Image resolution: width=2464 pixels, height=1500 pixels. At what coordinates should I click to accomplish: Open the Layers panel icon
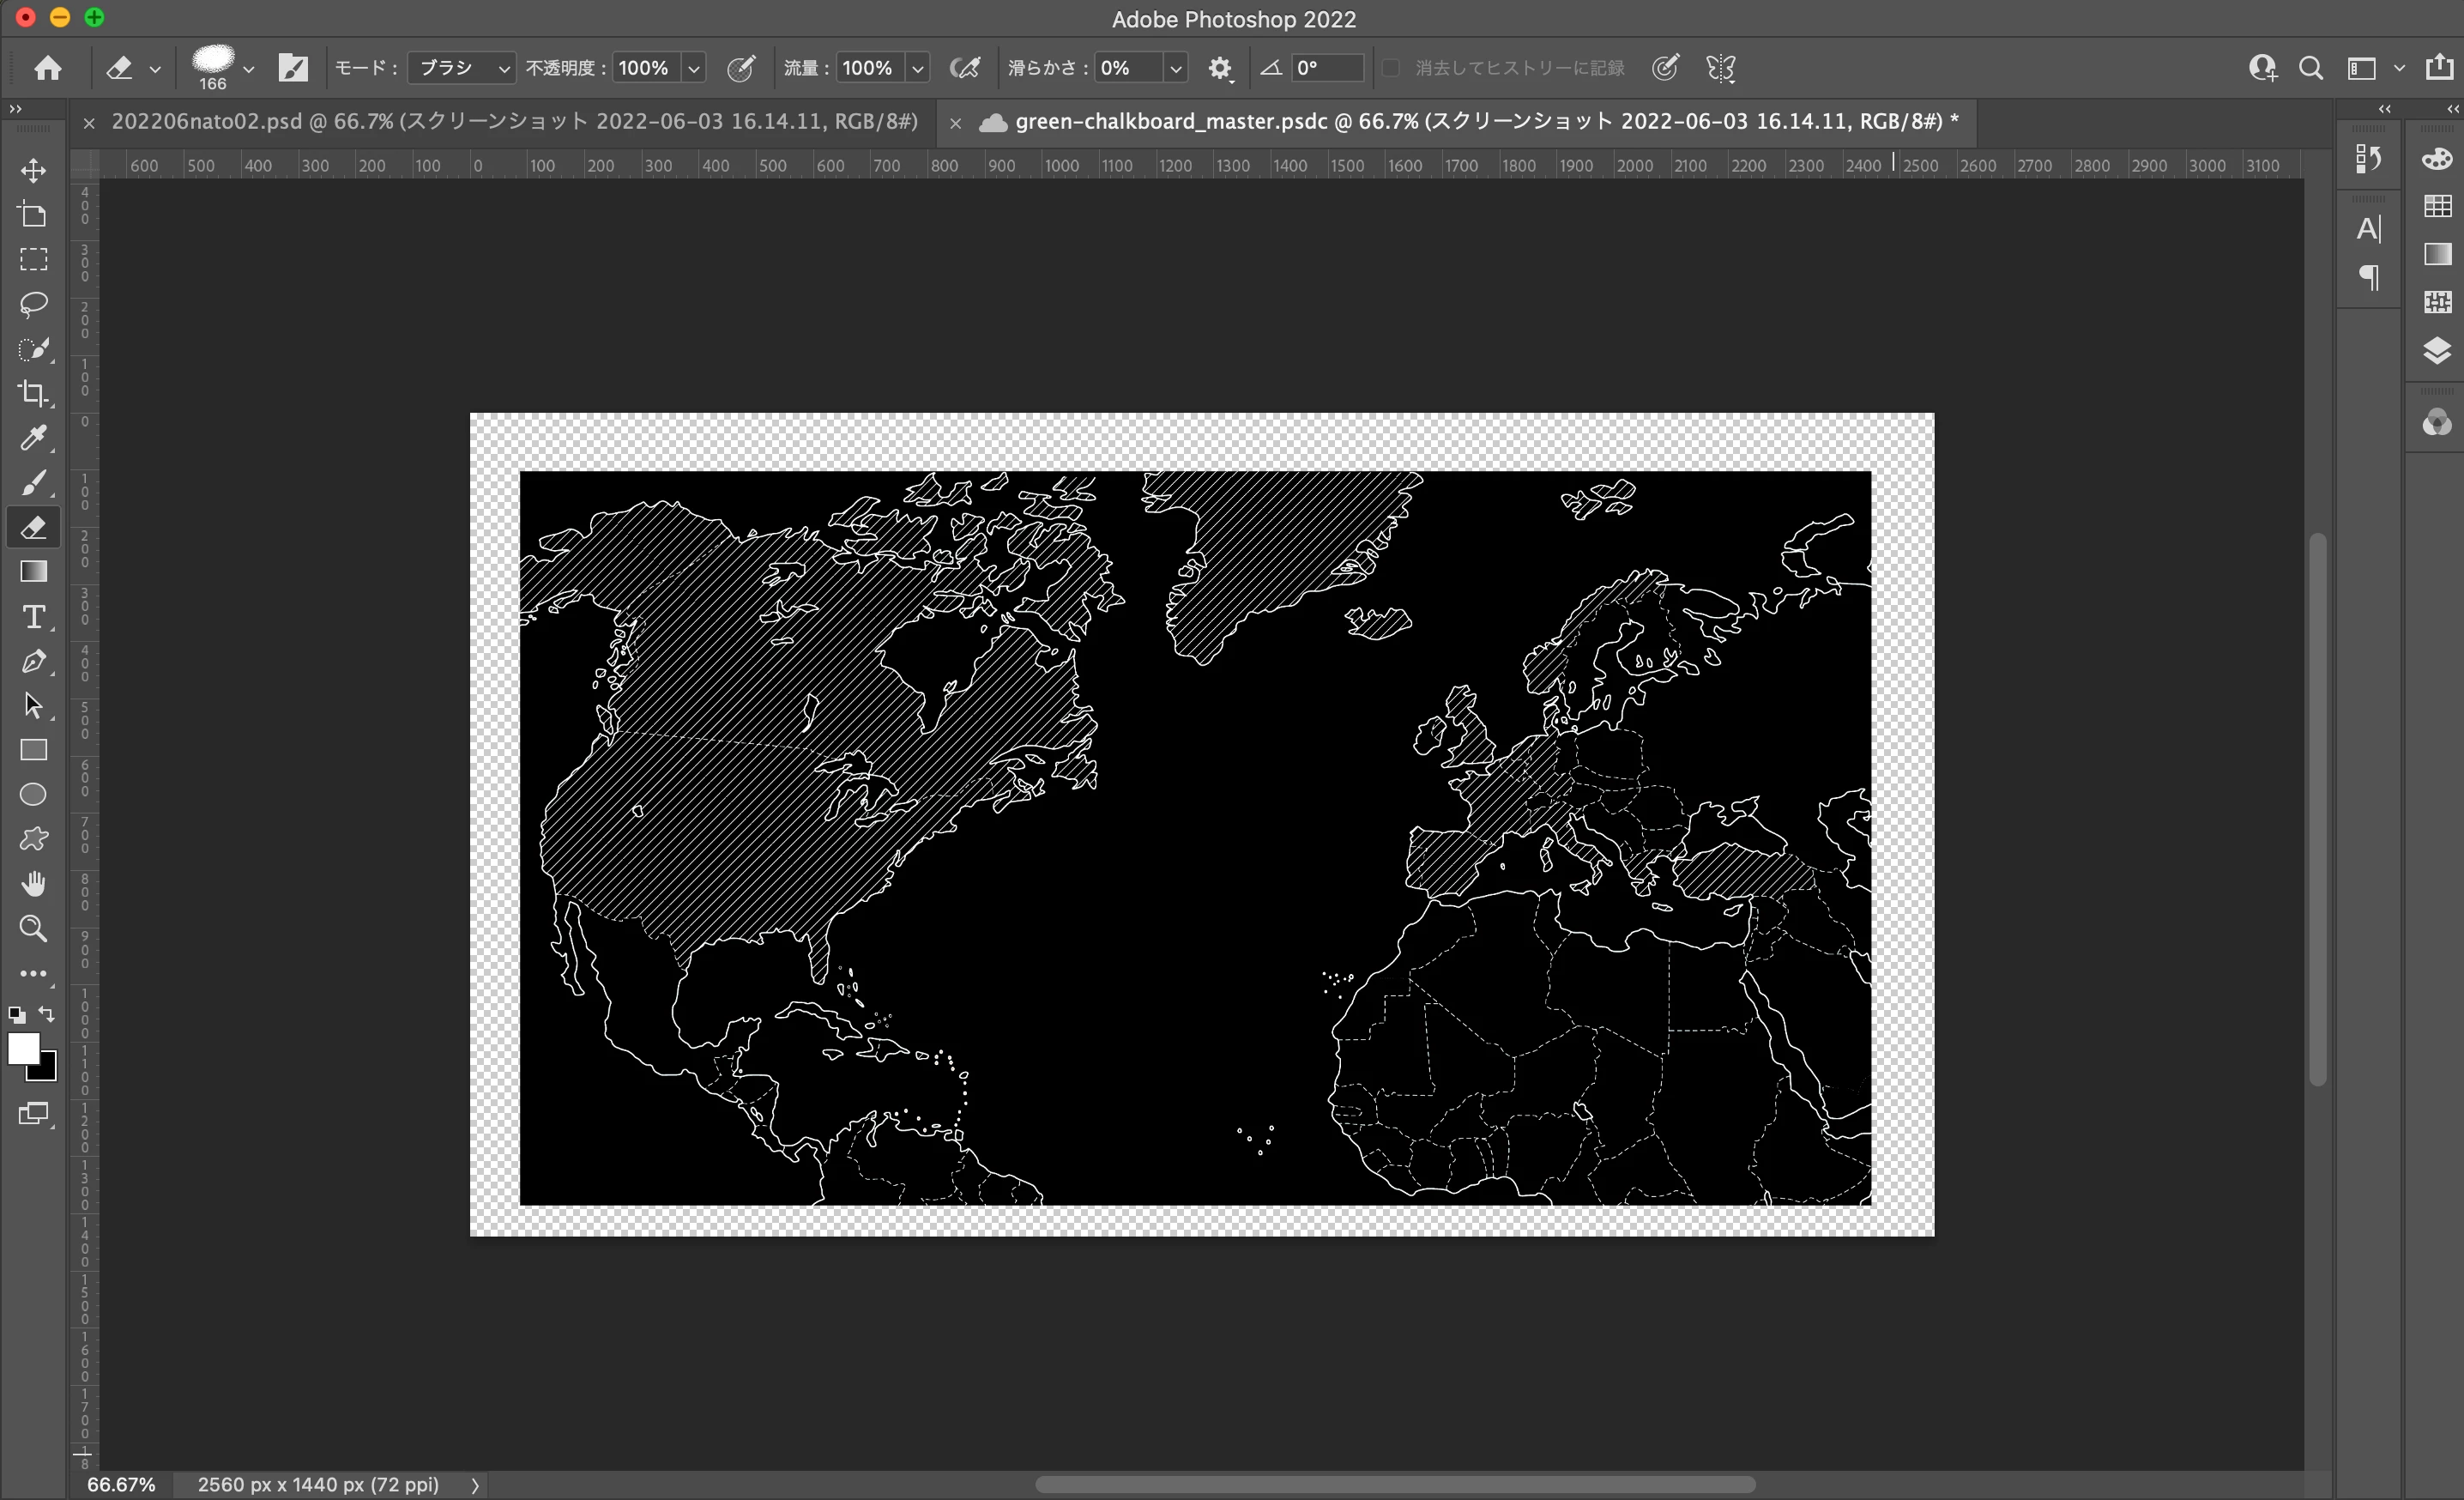coord(2437,350)
